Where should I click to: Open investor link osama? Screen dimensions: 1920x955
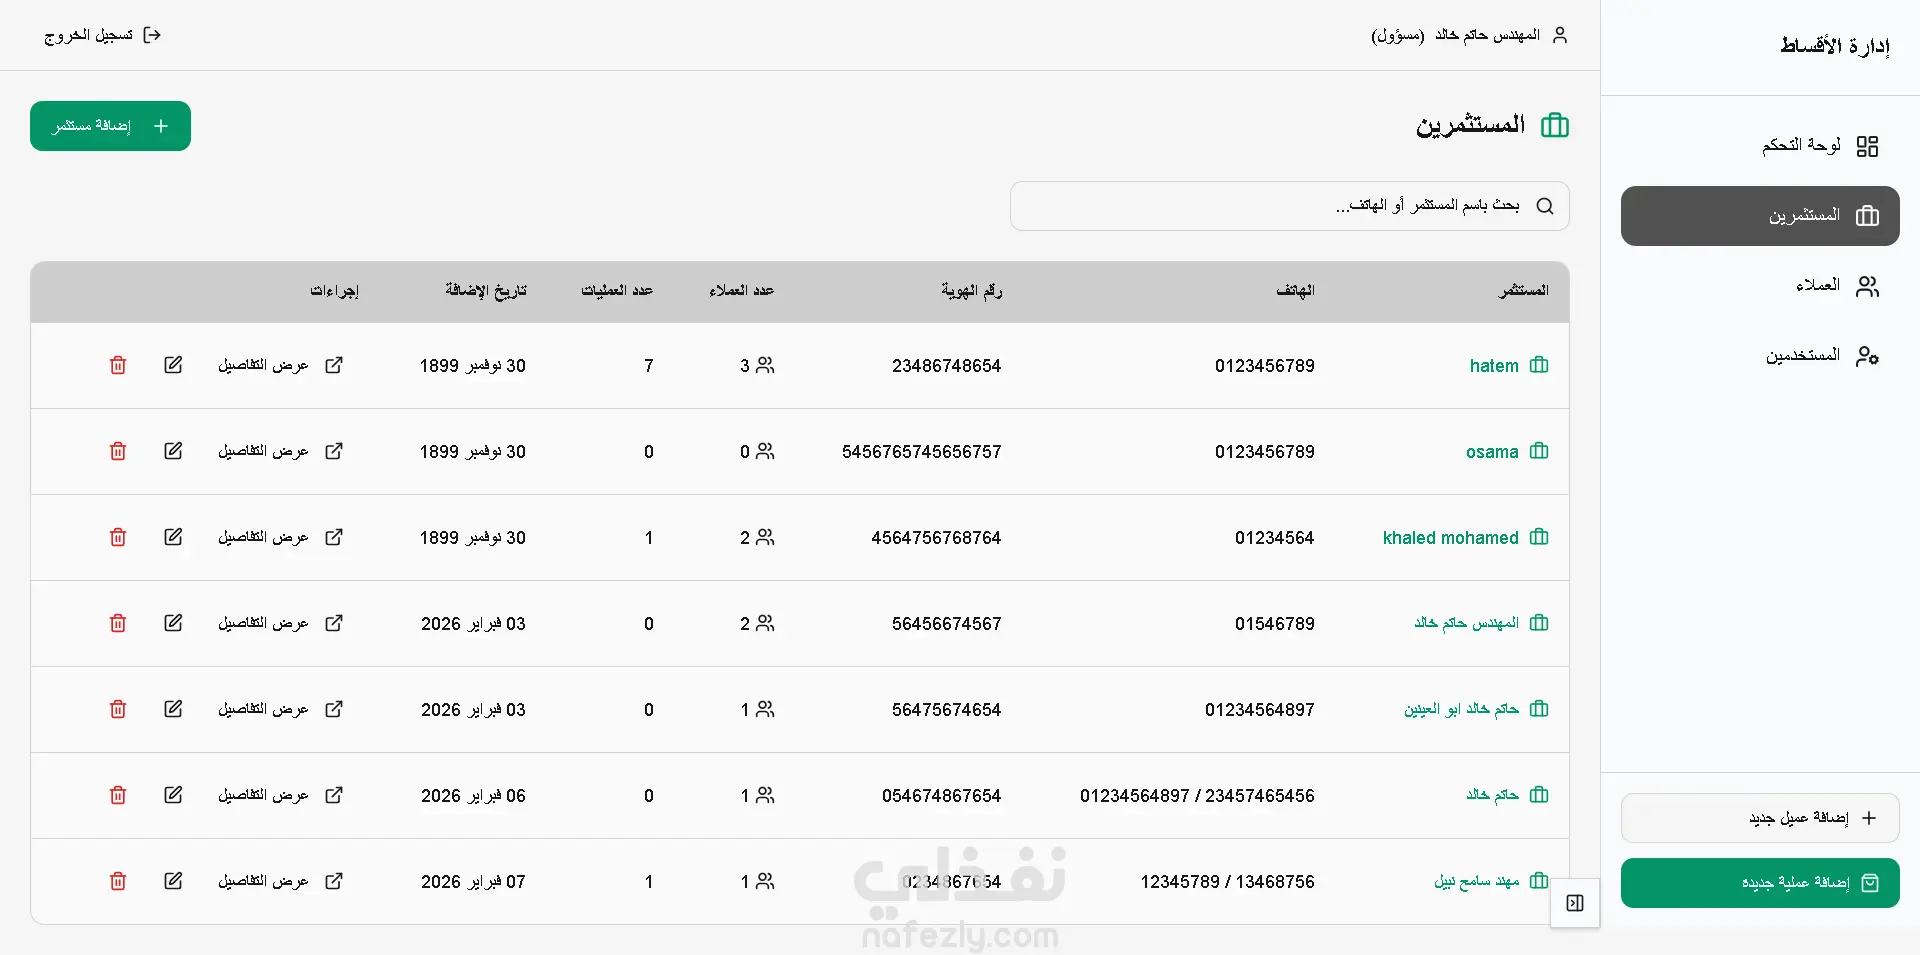pos(1492,452)
